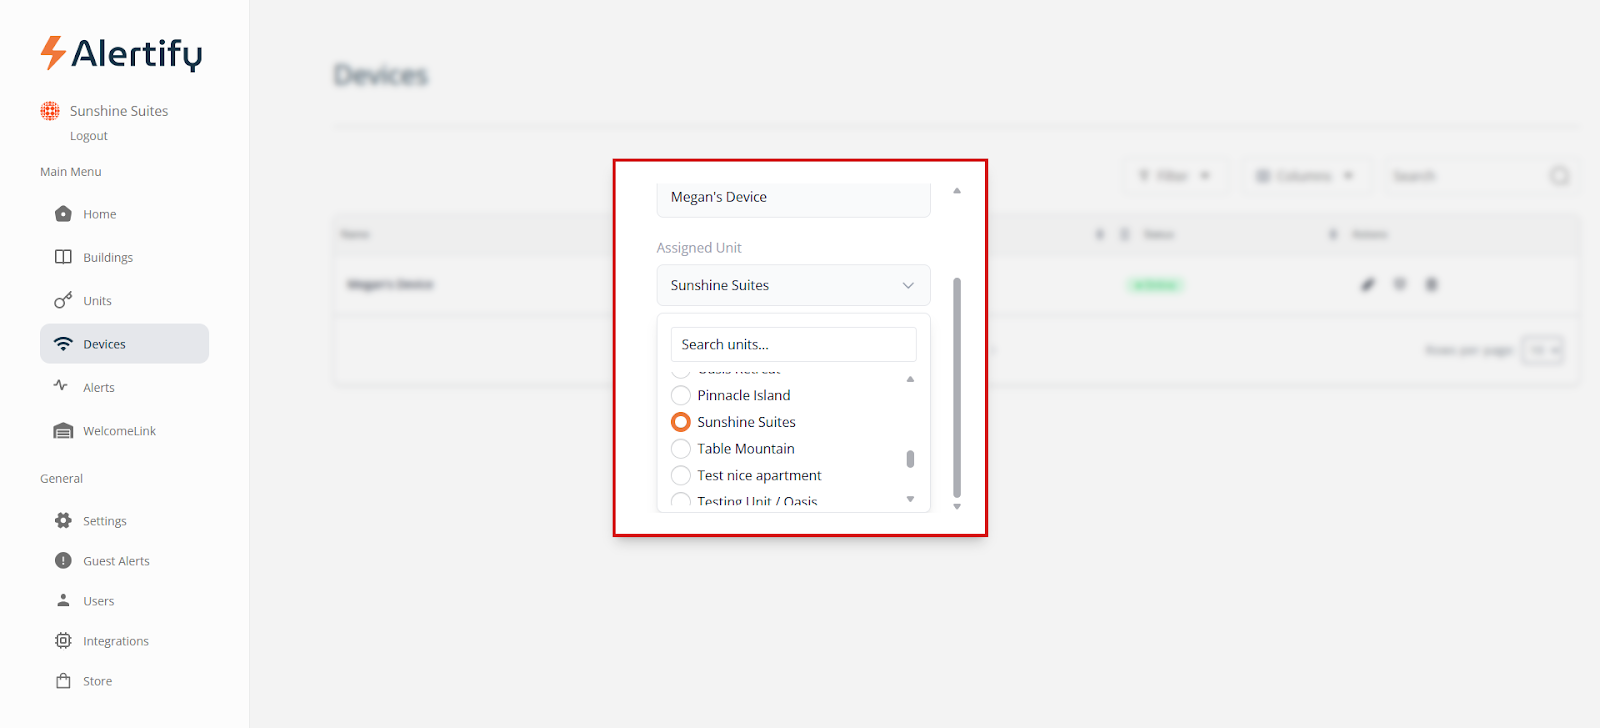This screenshot has width=1600, height=728.
Task: Click the Alerts pulse icon
Action: click(61, 386)
